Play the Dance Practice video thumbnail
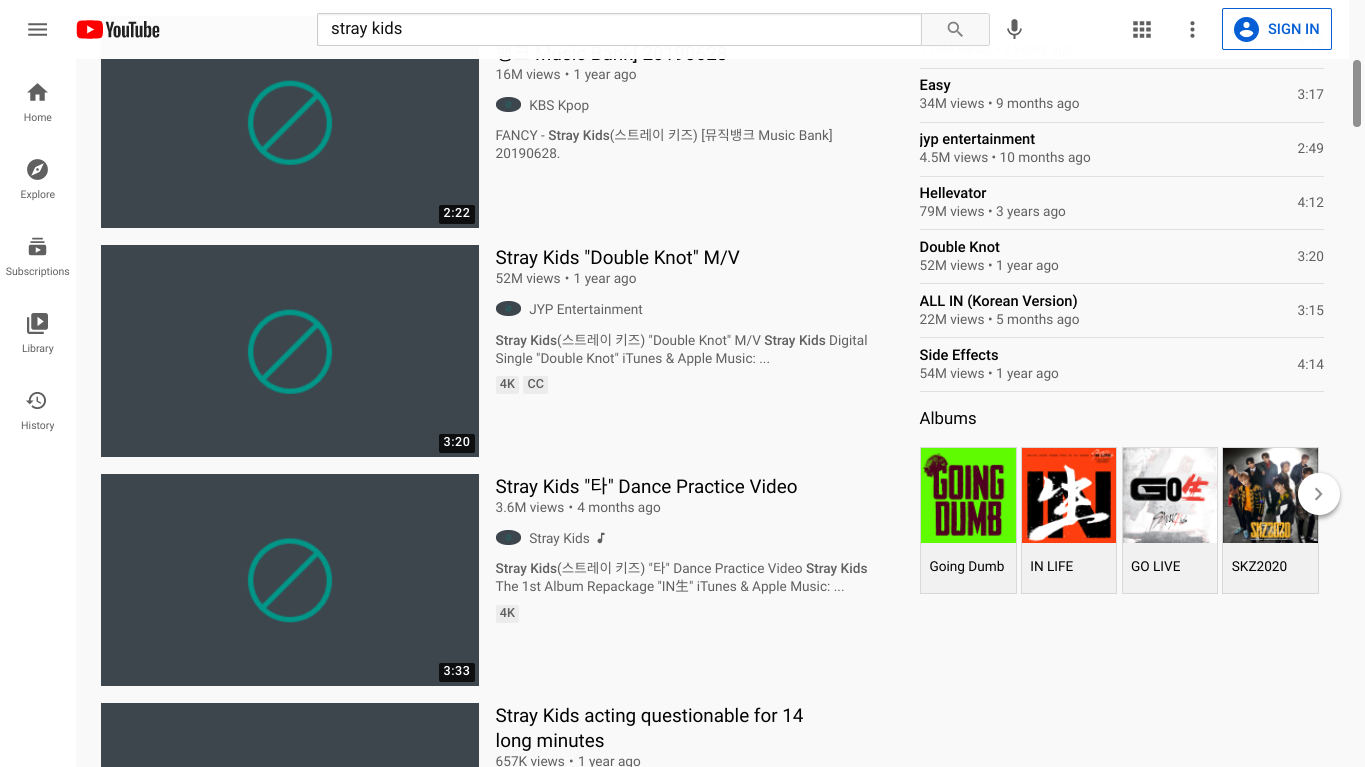The width and height of the screenshot is (1365, 767). (x=290, y=580)
